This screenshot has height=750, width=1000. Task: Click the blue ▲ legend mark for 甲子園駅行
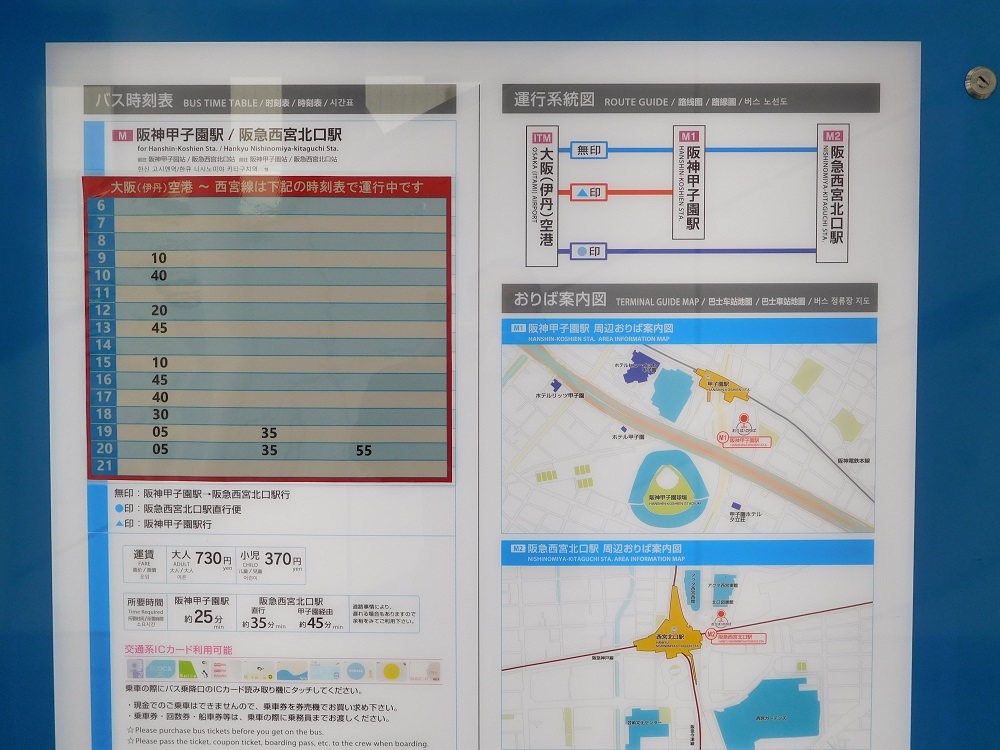119,524
